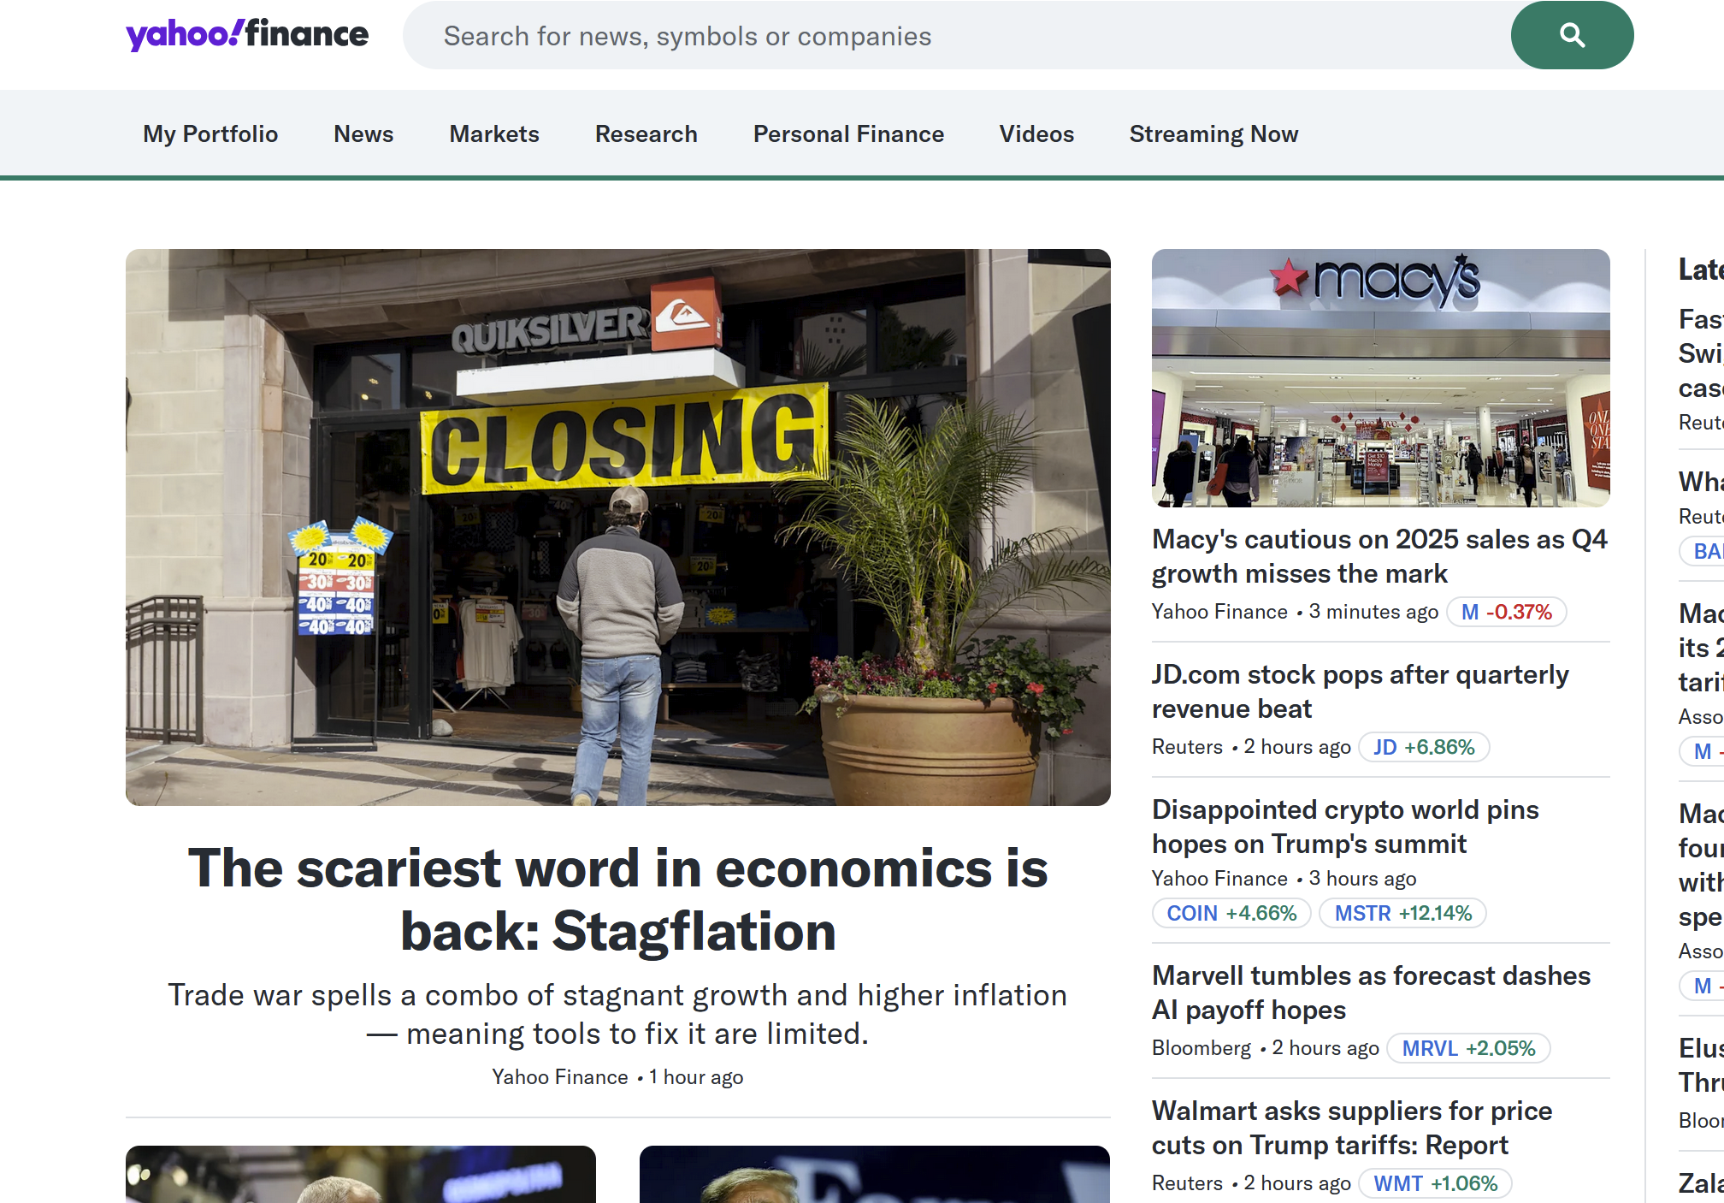This screenshot has width=1724, height=1203.
Task: Focus the search for news or symbols field
Action: coord(957,36)
